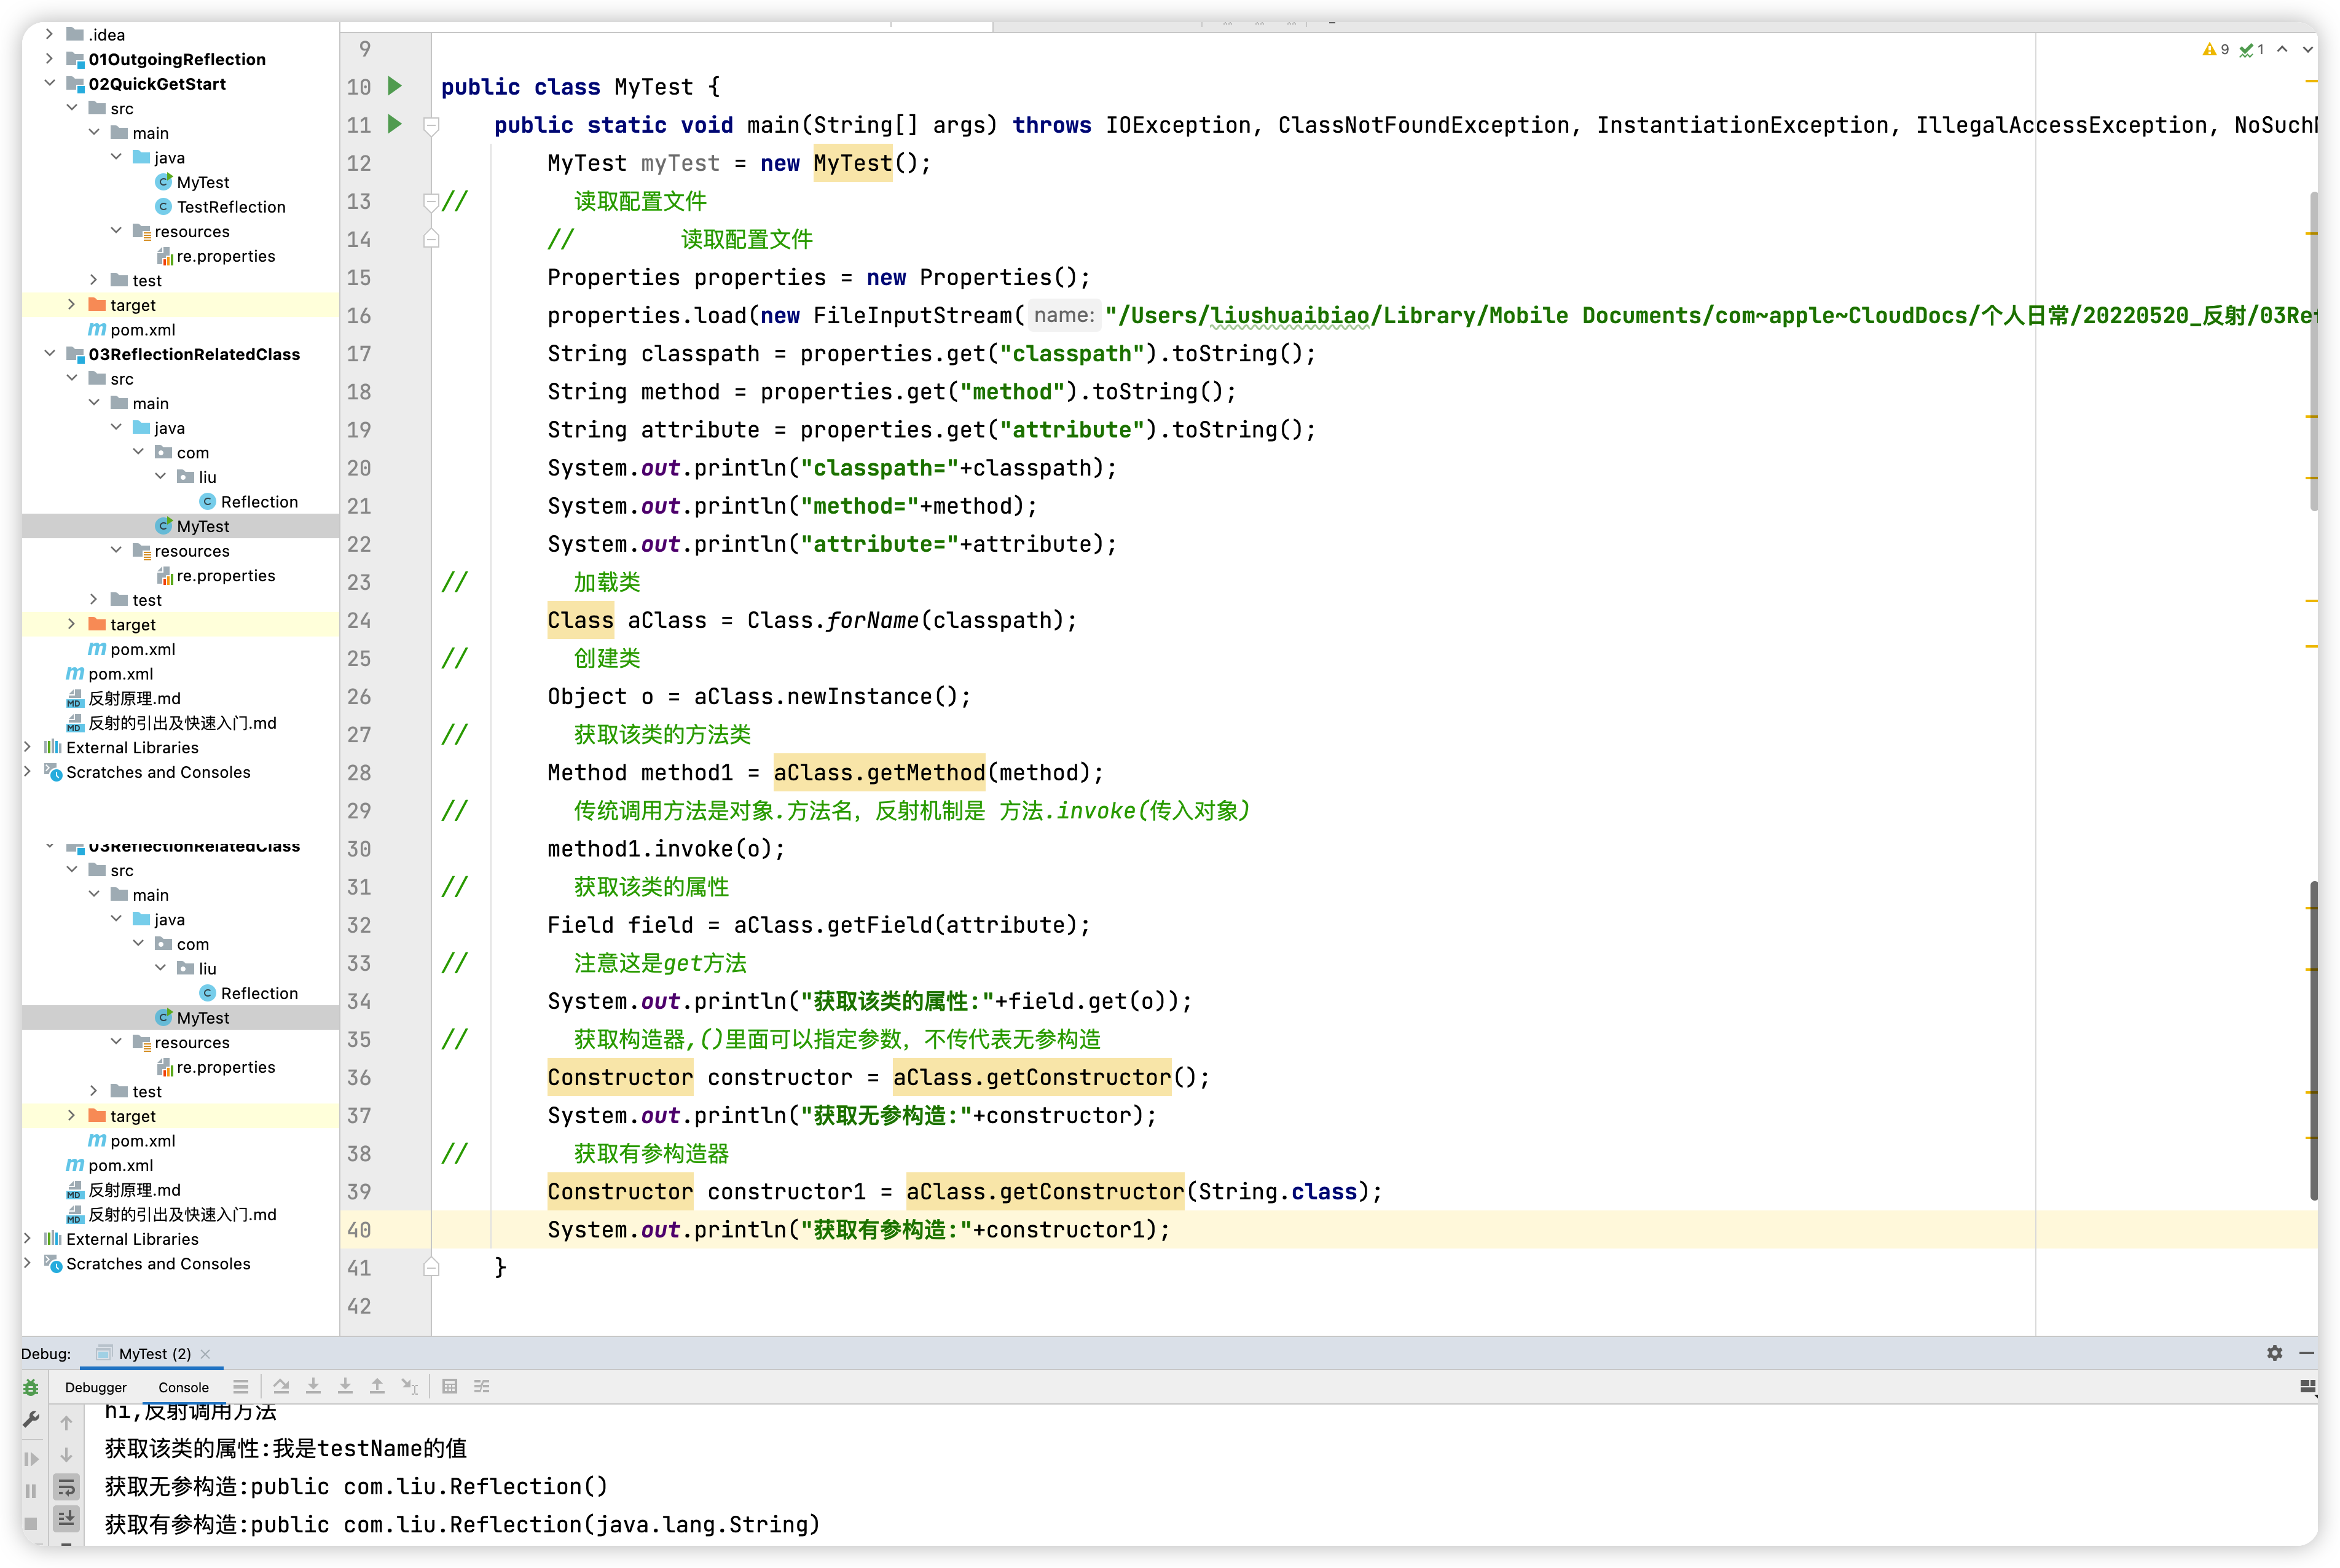Expand the .idea folder
Screen dimensions: 2340x1568
click(x=49, y=34)
